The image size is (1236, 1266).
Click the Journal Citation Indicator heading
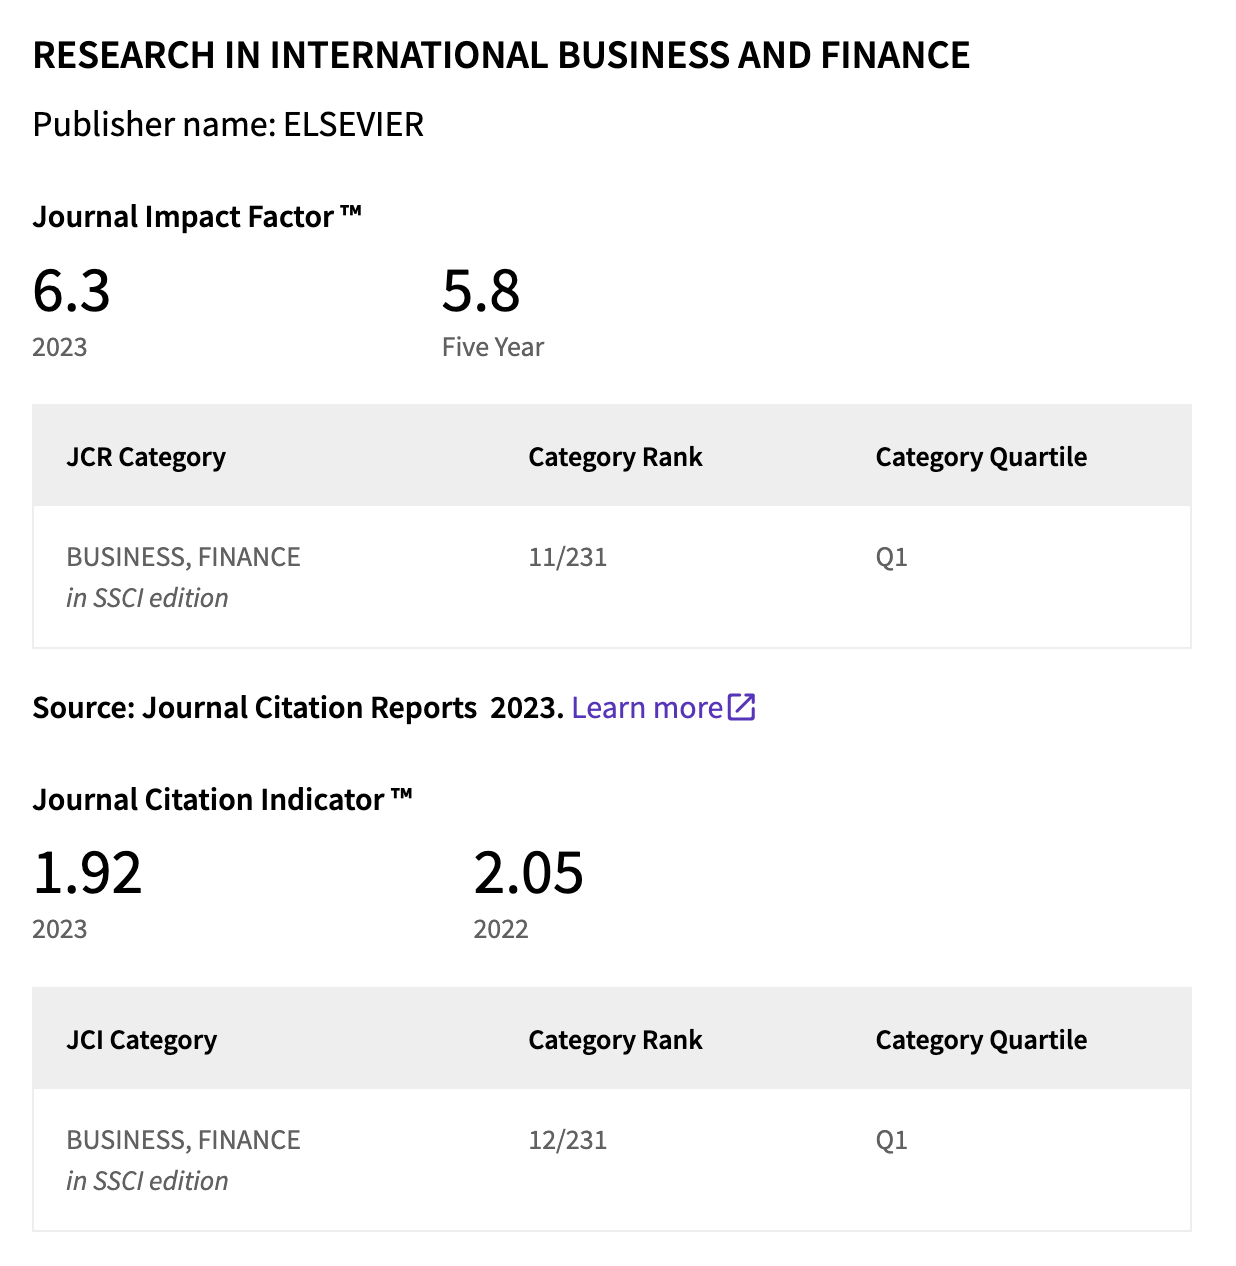coord(222,799)
